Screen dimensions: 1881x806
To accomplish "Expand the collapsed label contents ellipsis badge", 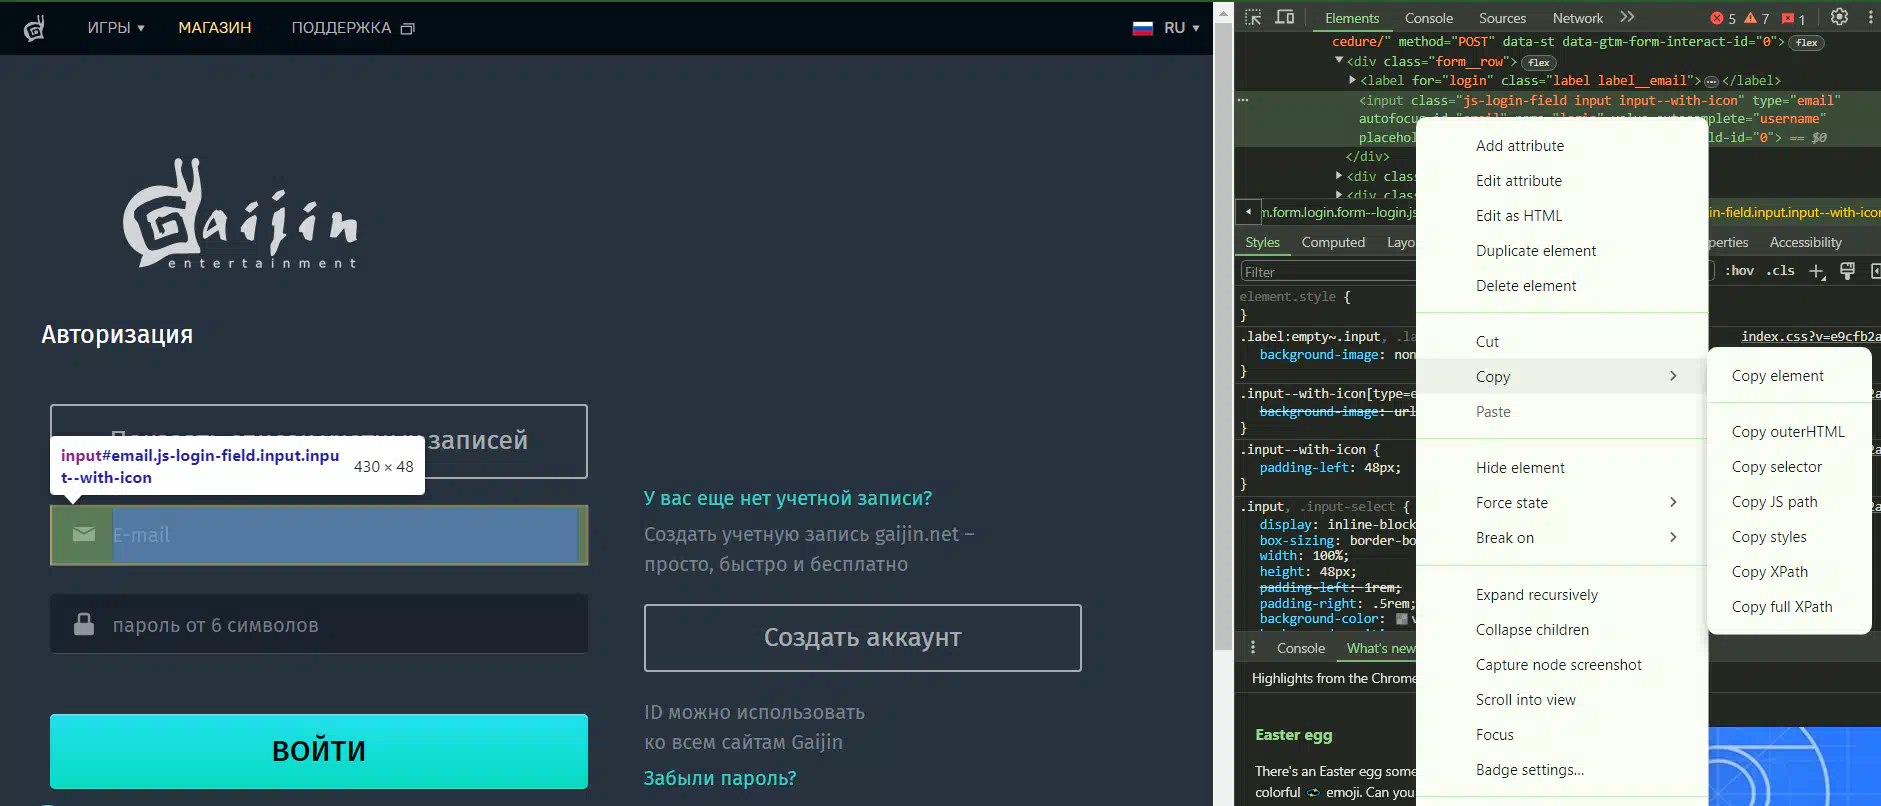I will [1711, 81].
